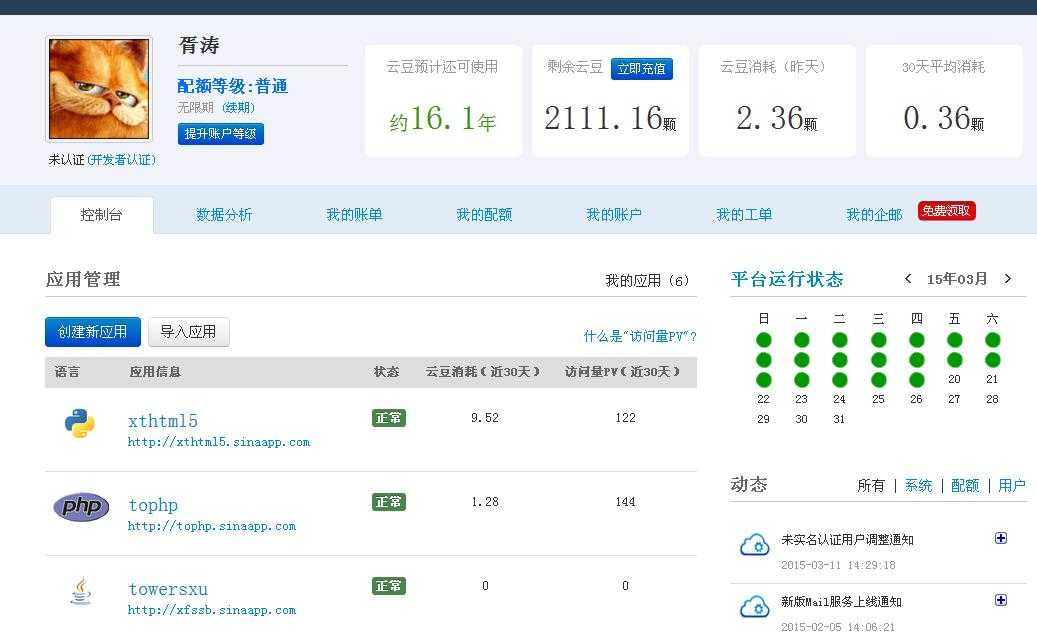
Task: Open the 我的企邮 tab
Action: tap(874, 215)
